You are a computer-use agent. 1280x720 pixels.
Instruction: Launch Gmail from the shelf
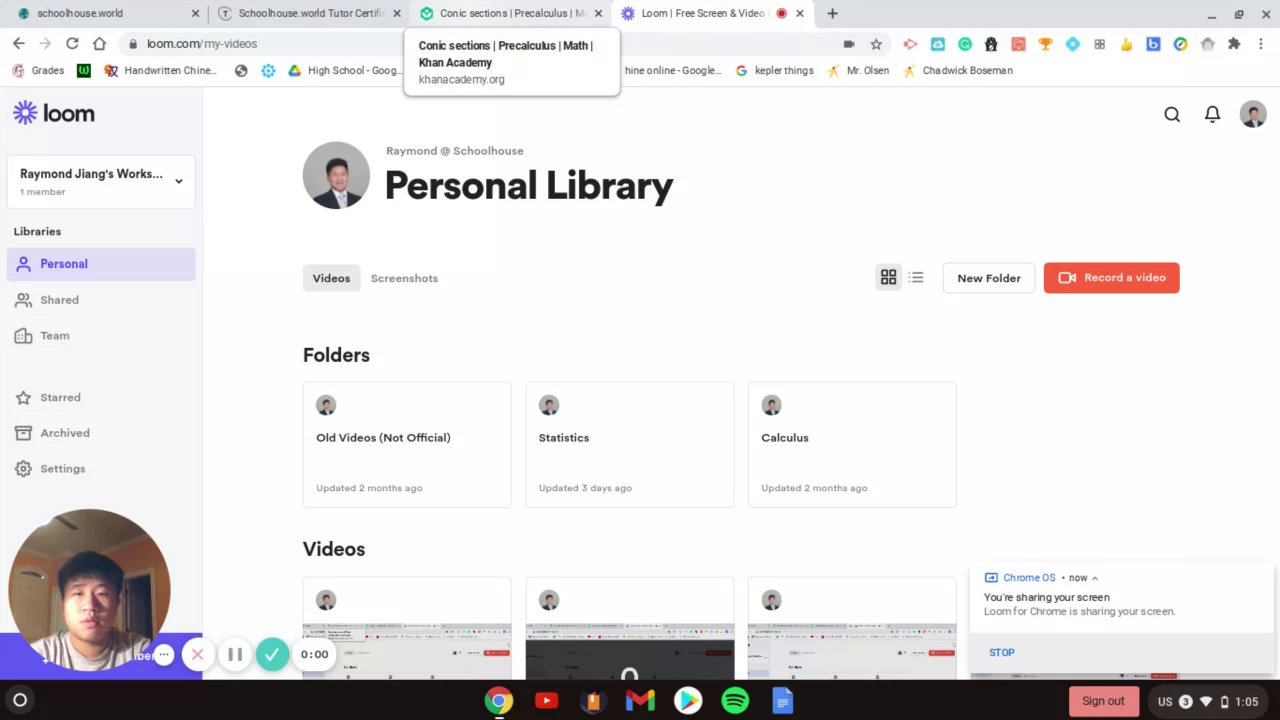(640, 701)
